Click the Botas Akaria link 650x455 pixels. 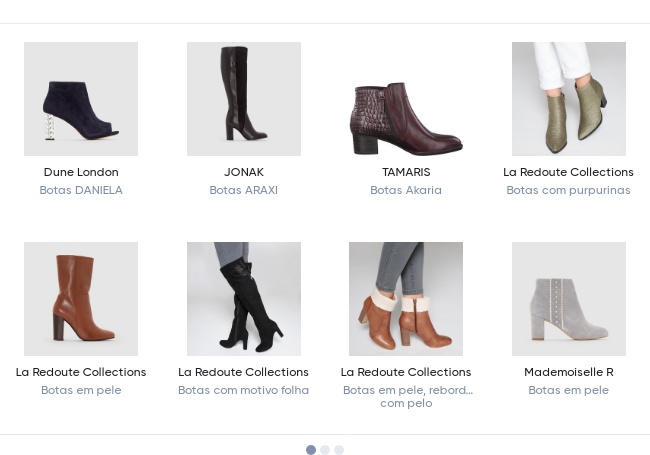point(406,190)
